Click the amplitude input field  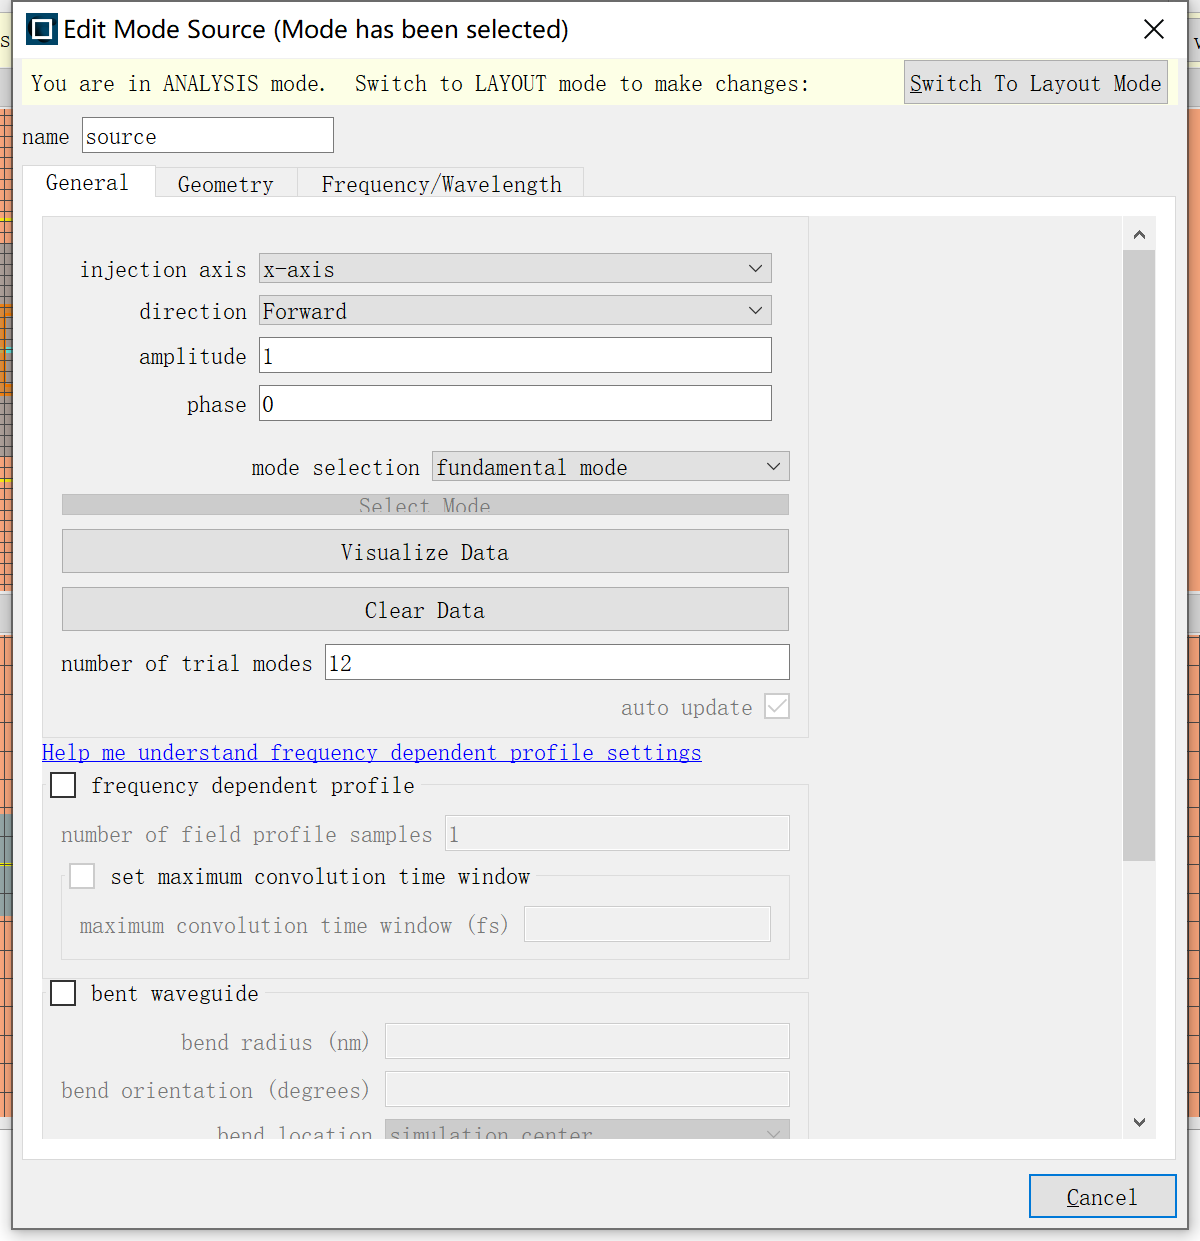[x=515, y=355]
